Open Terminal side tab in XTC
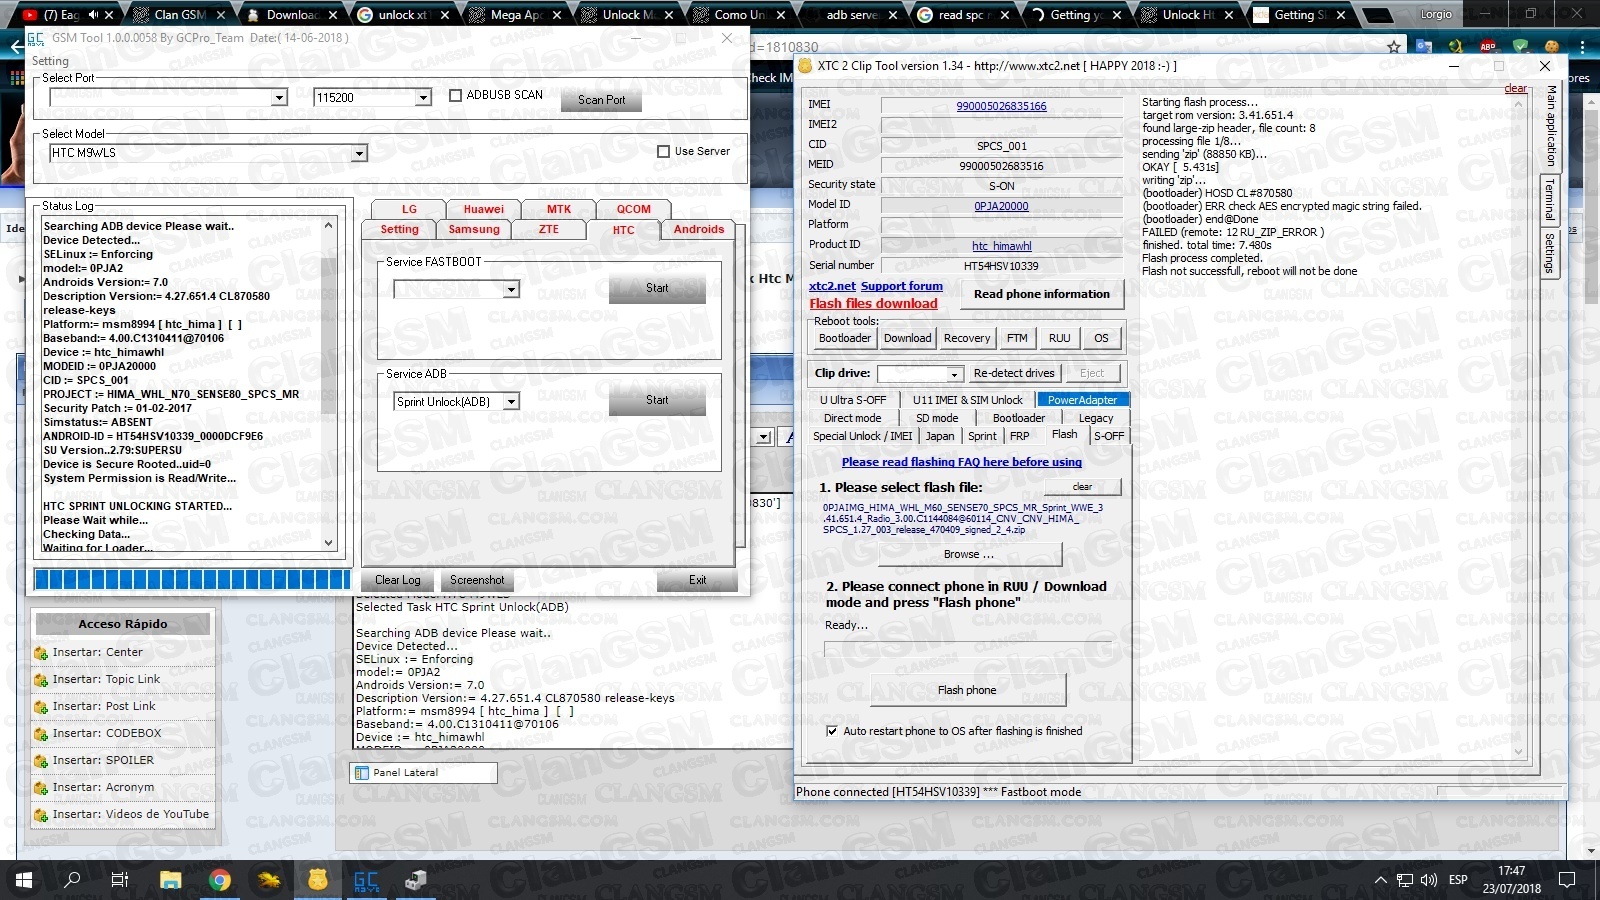The image size is (1600, 900). click(x=1549, y=200)
